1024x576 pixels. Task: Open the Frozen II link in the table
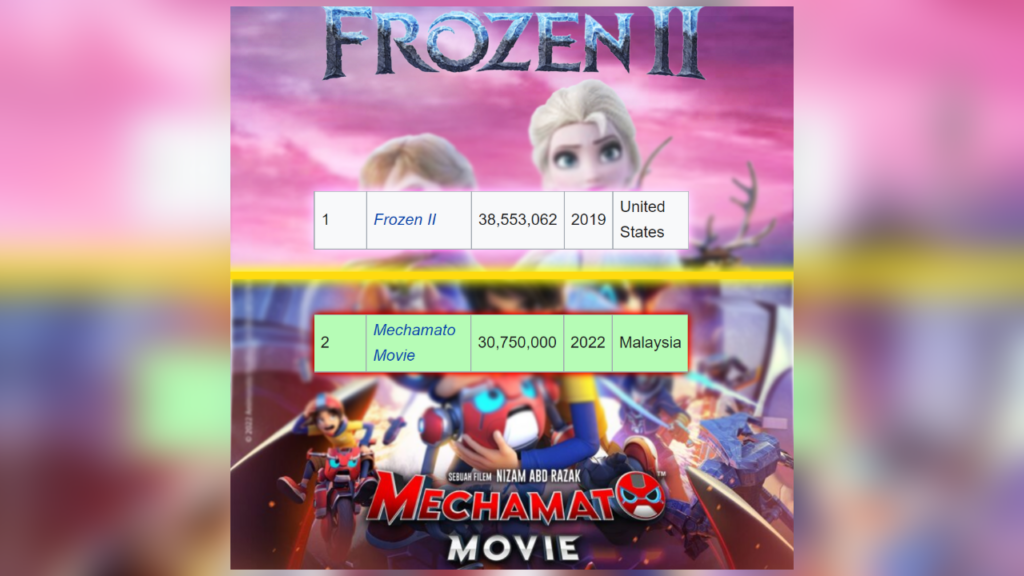pyautogui.click(x=404, y=220)
